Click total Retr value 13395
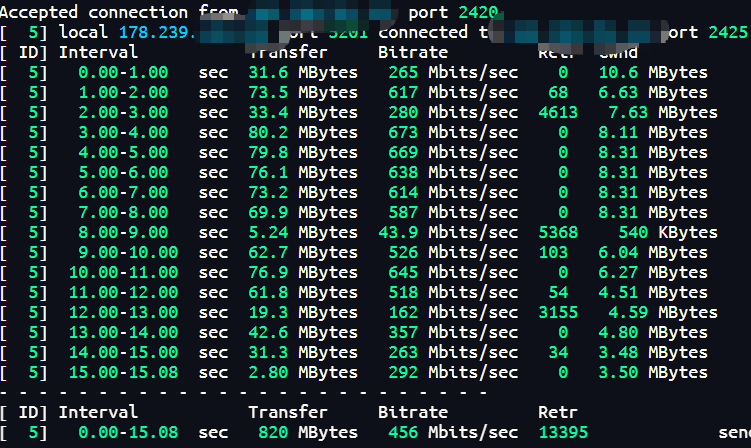 pos(563,432)
